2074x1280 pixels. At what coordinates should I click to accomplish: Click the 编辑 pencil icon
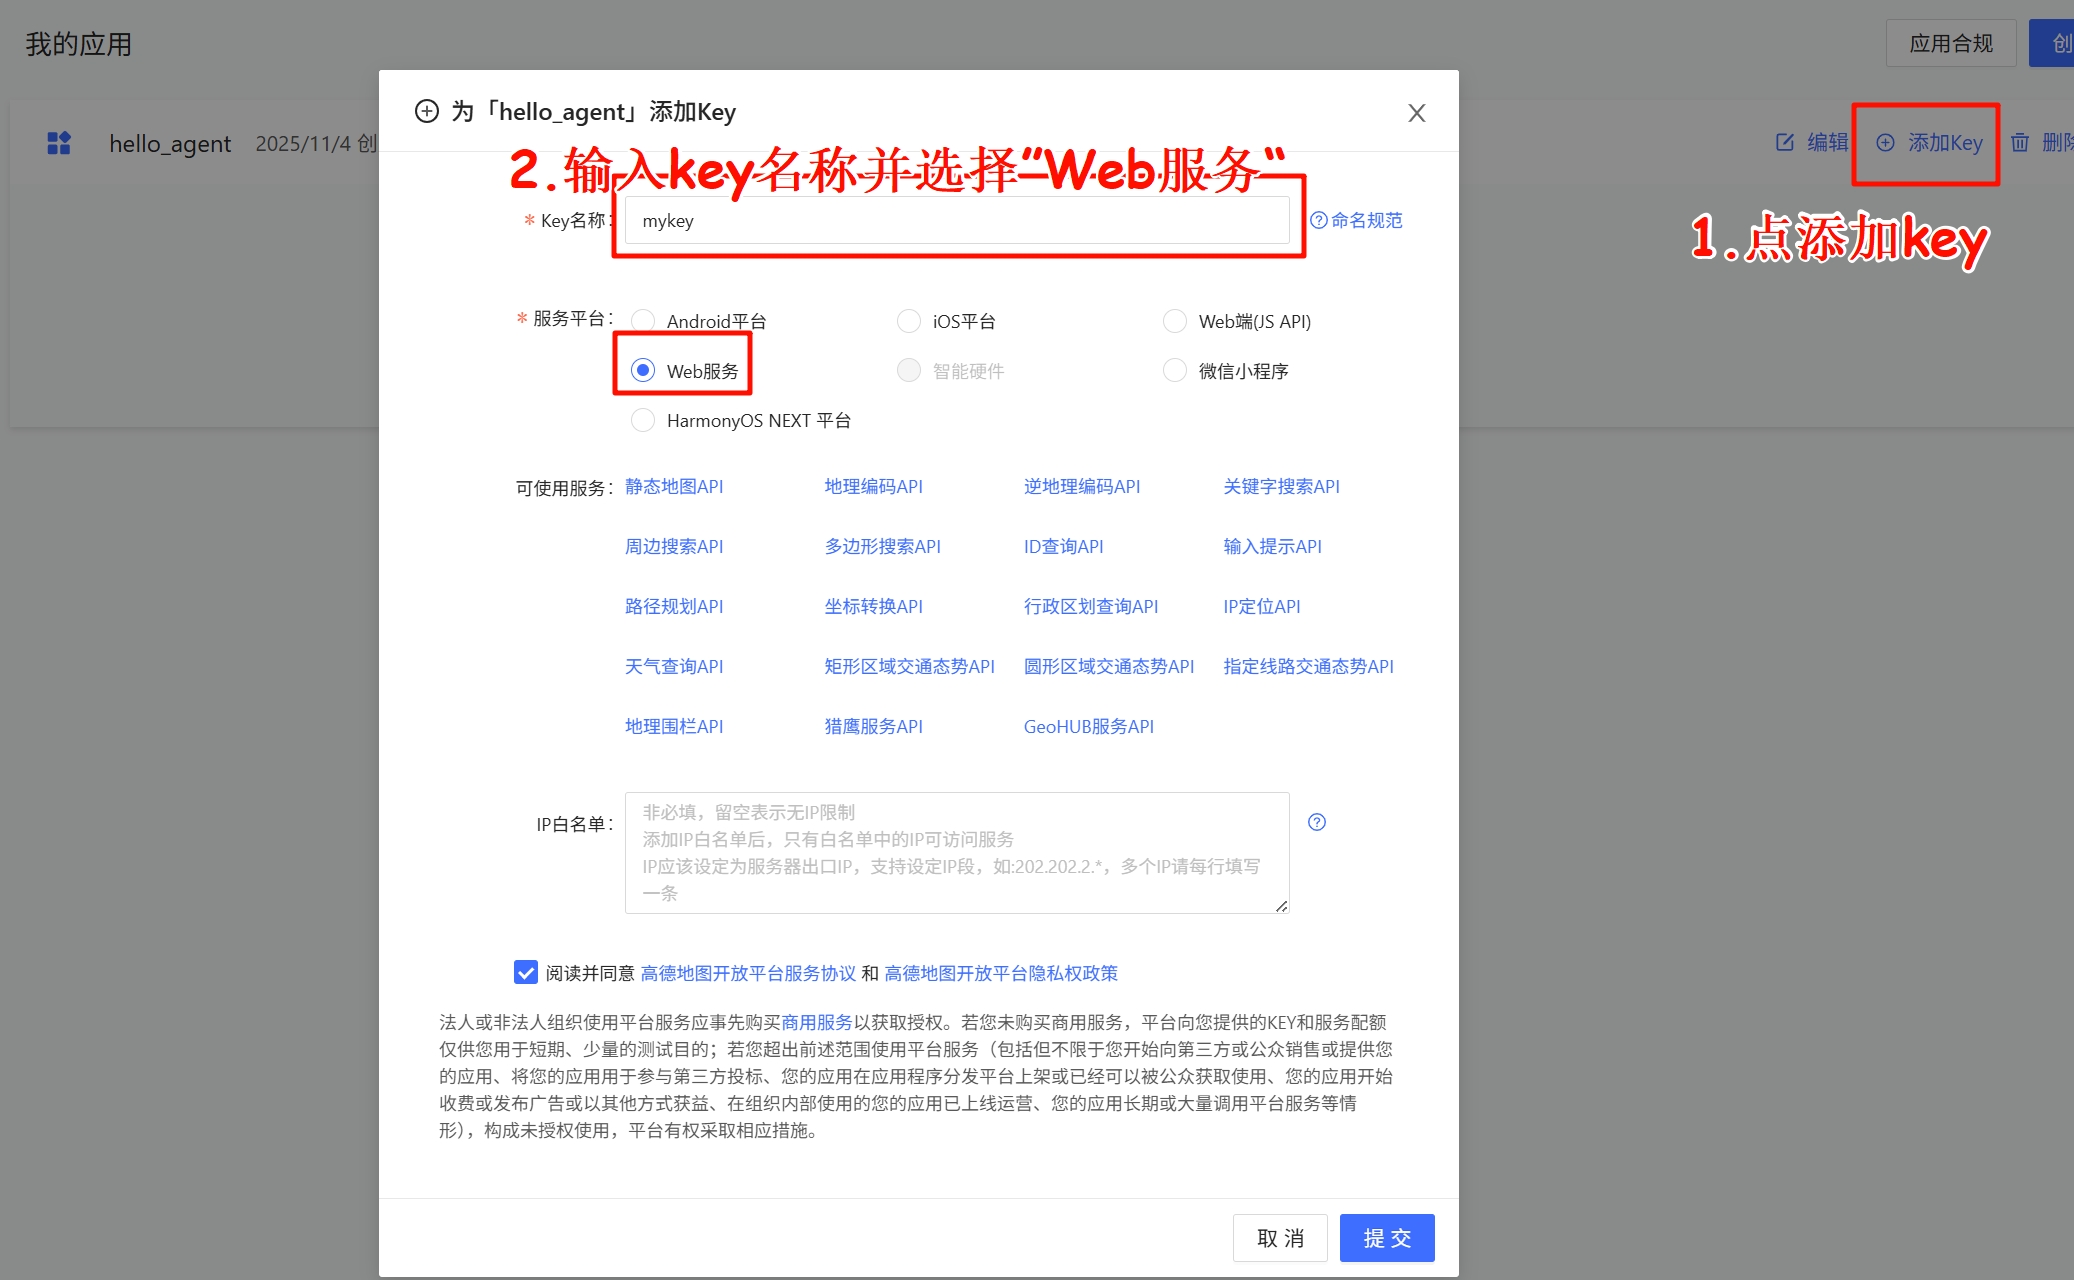(1786, 142)
